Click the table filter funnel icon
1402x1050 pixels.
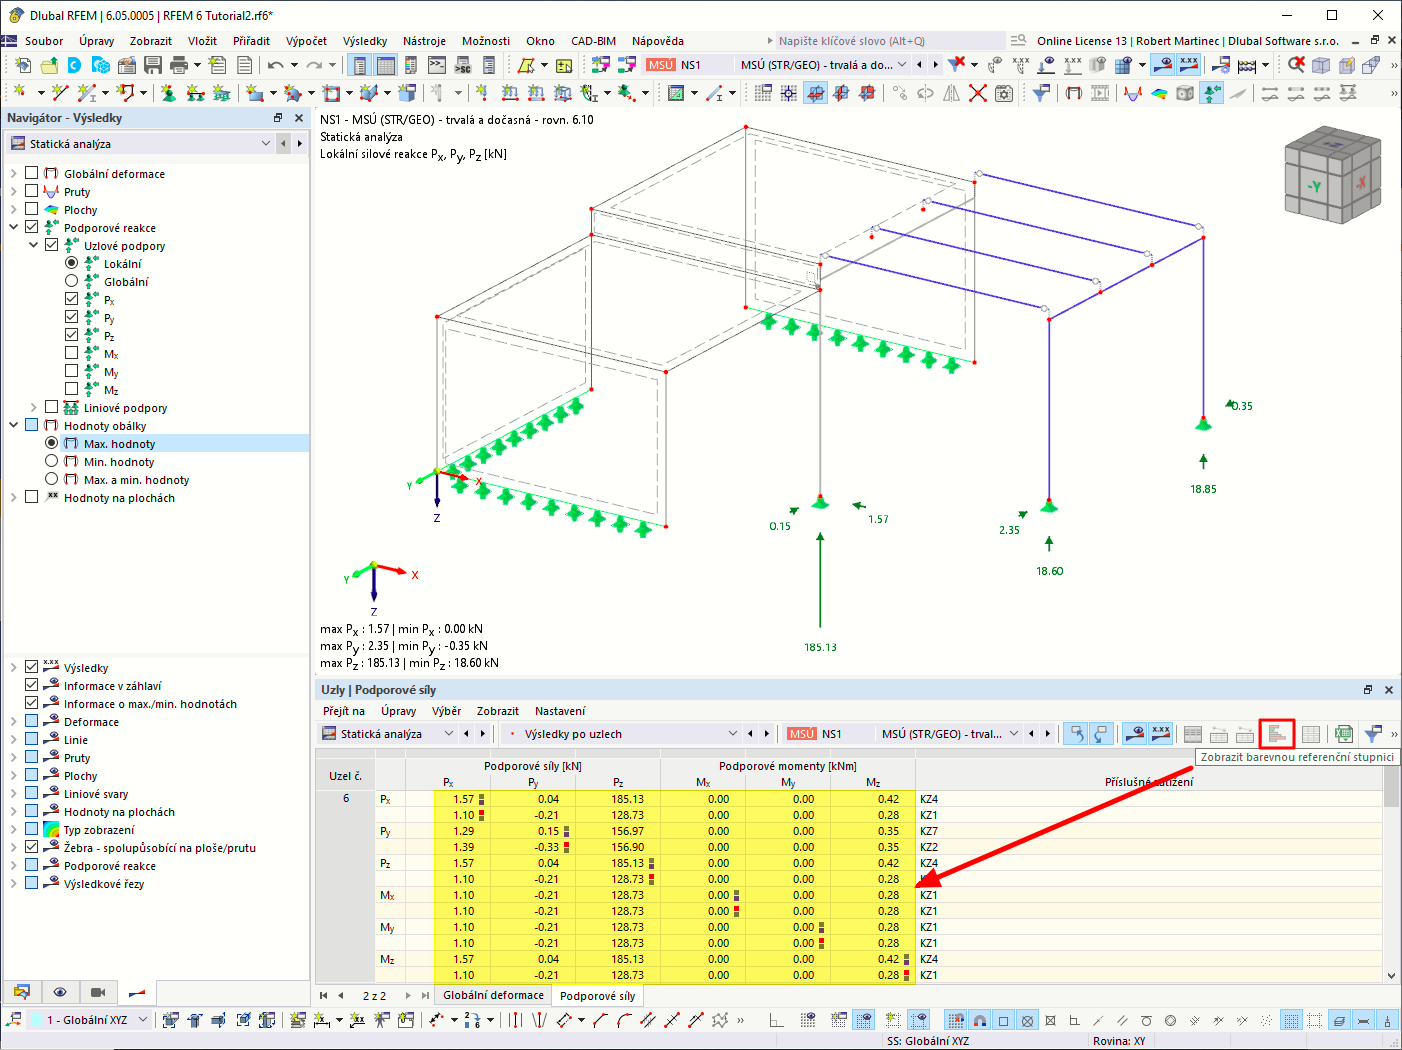pos(1373,734)
